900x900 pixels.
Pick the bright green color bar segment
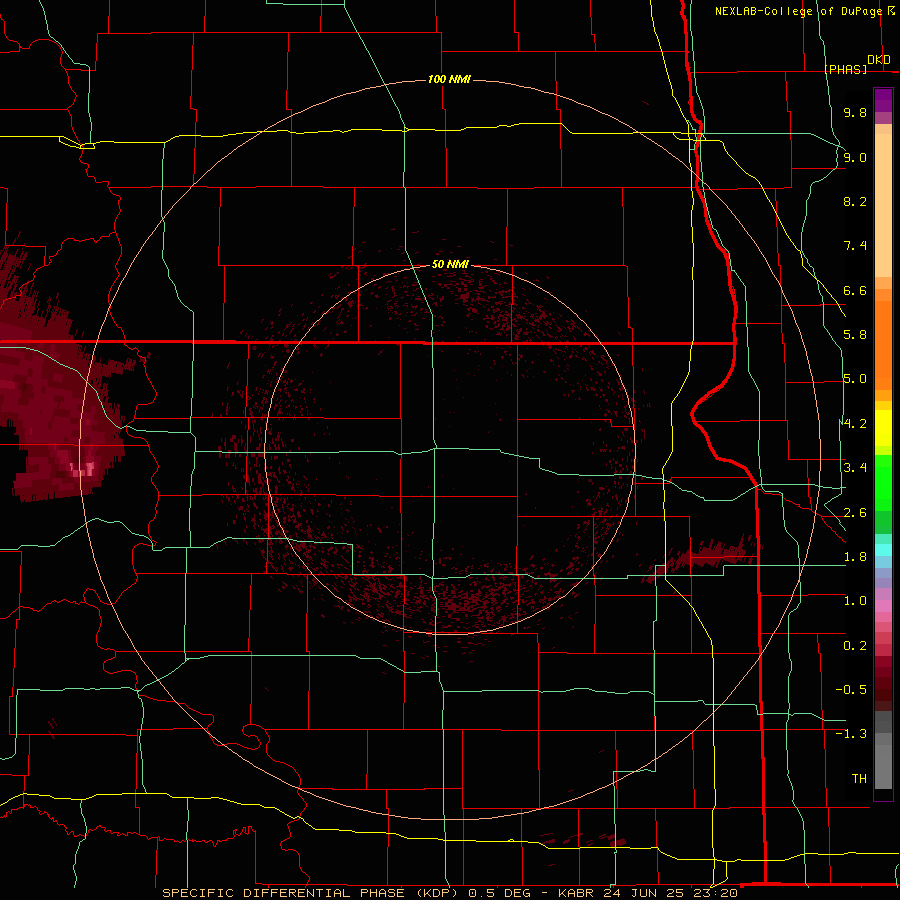coord(883,483)
